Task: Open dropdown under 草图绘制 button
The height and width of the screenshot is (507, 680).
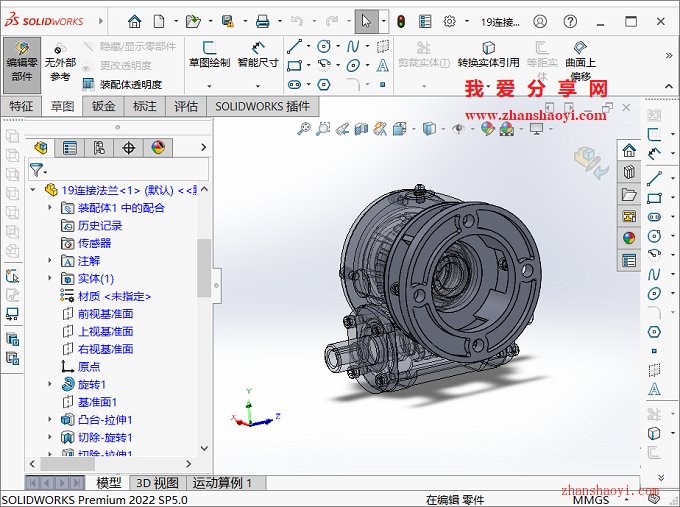Action: 209,86
